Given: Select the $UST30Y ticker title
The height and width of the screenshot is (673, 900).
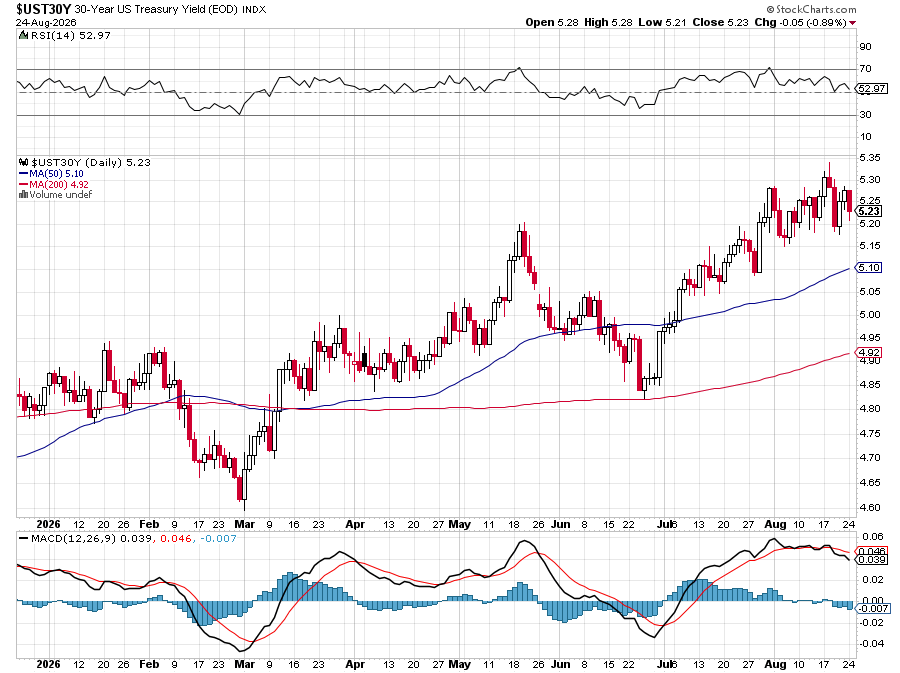Looking at the screenshot, I should tap(43, 9).
